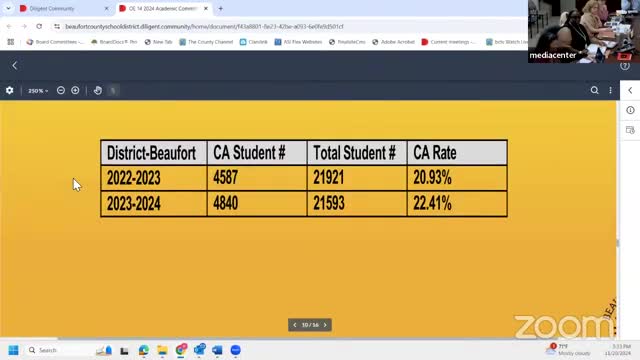Expand the tab search dropdown arrow
The height and width of the screenshot is (360, 640).
pos(8,8)
